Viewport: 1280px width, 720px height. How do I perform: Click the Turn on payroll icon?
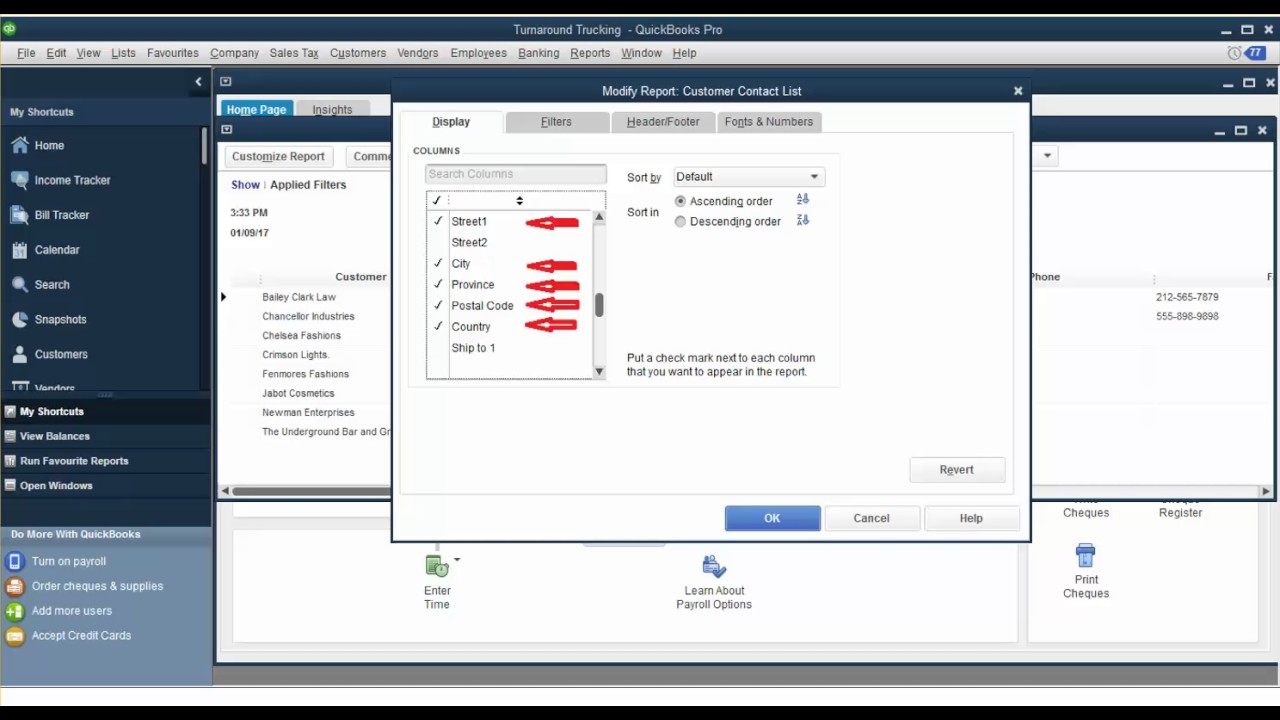coord(15,562)
